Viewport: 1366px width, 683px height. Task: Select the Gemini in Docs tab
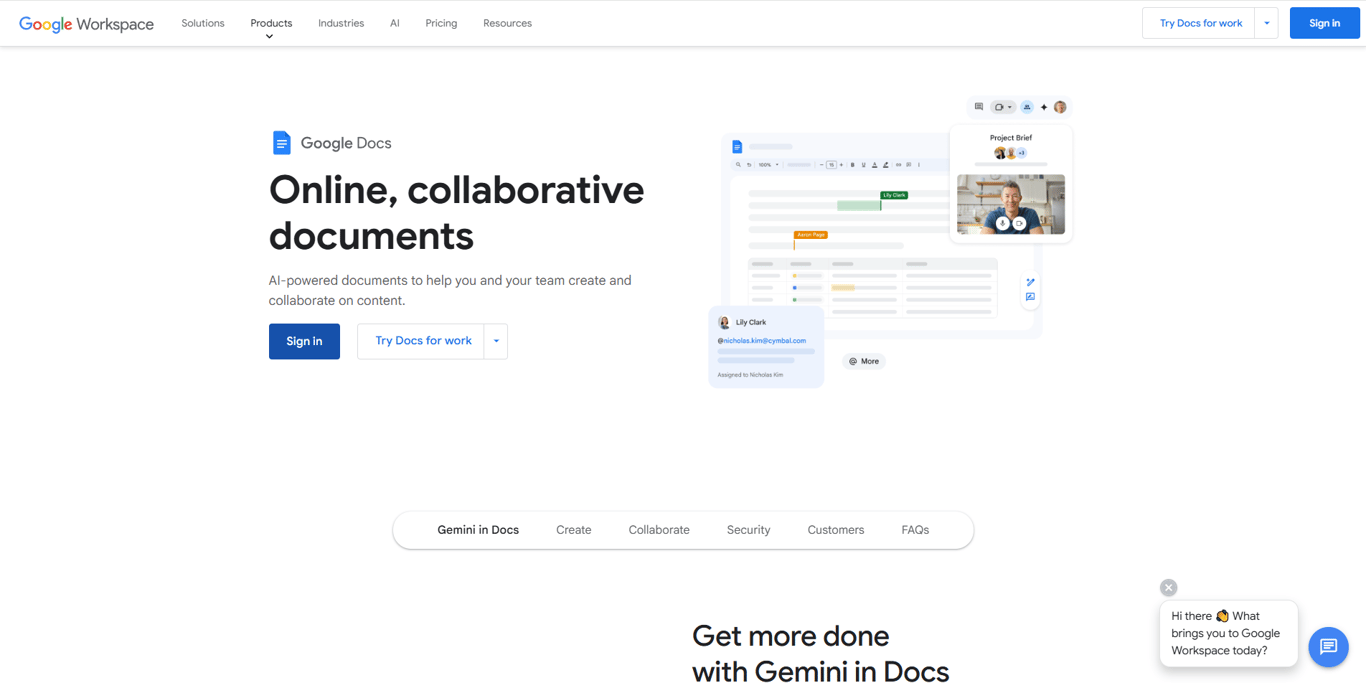click(478, 530)
